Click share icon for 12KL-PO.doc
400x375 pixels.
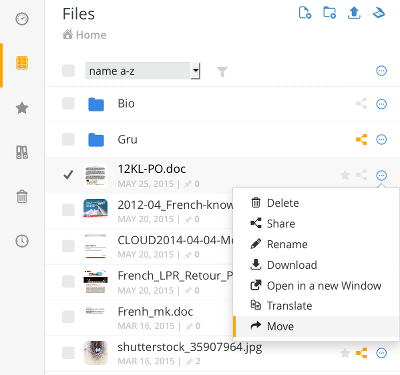tap(362, 175)
